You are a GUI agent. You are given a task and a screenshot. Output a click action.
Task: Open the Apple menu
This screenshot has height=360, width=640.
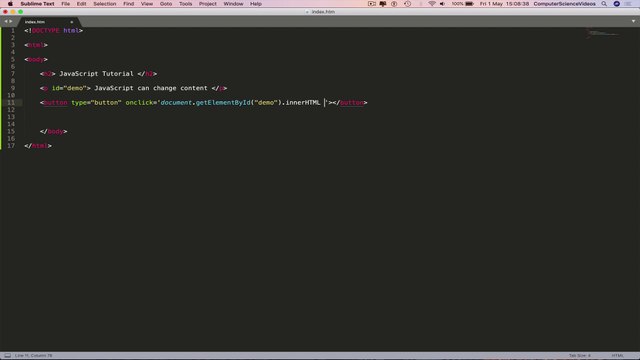click(x=10, y=4)
